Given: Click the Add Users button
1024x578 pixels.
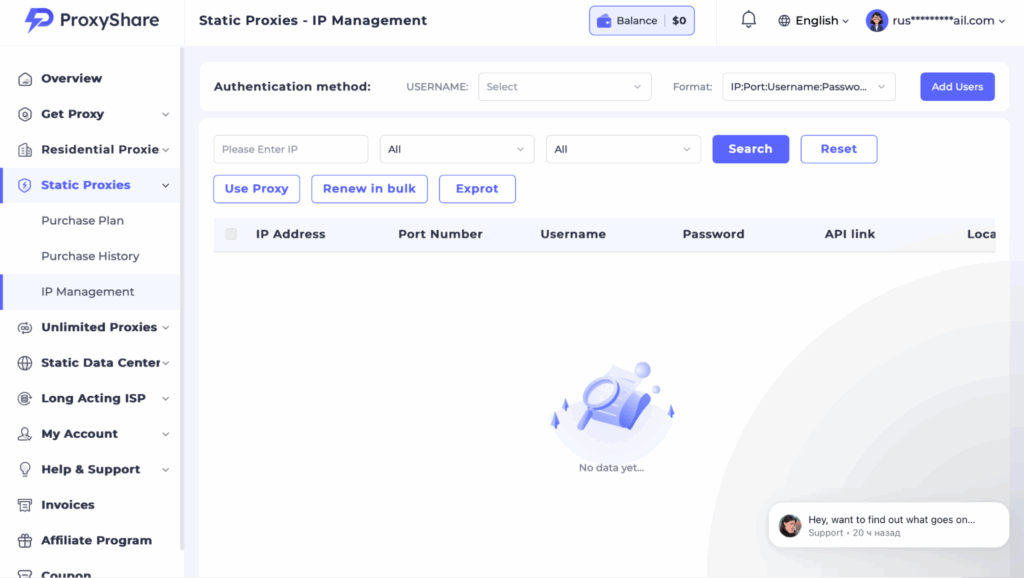Looking at the screenshot, I should click(957, 87).
